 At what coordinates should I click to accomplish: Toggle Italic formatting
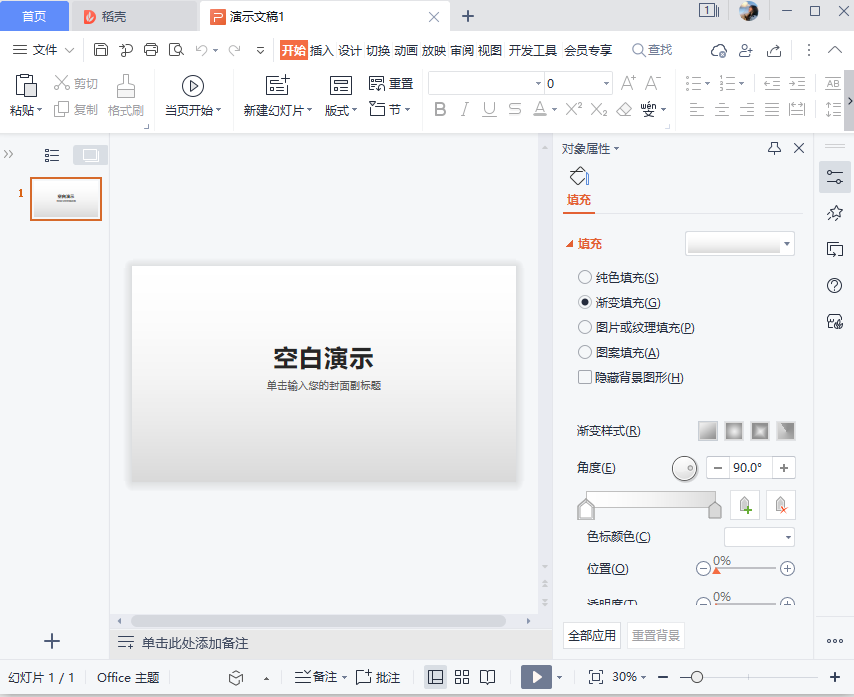click(x=465, y=109)
